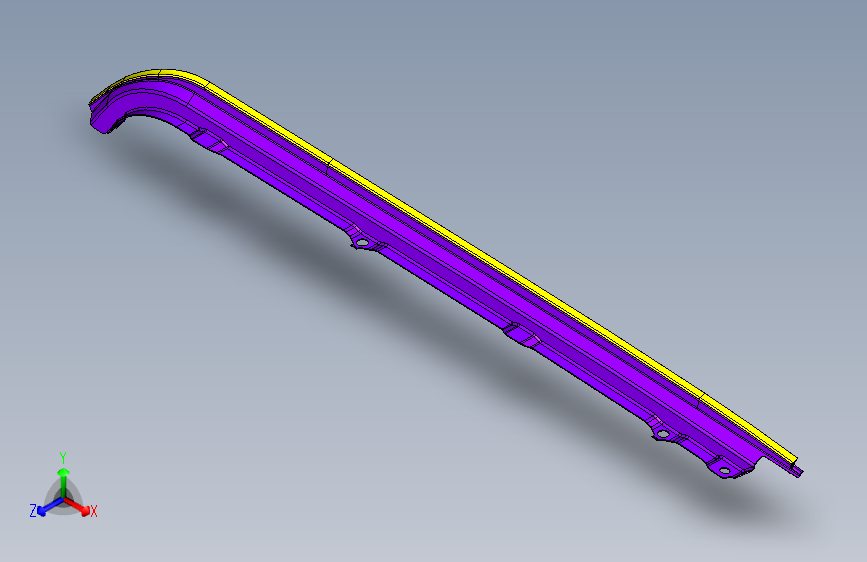Image resolution: width=867 pixels, height=562 pixels.
Task: Click the green Y axis of the triad
Action: [x=64, y=483]
